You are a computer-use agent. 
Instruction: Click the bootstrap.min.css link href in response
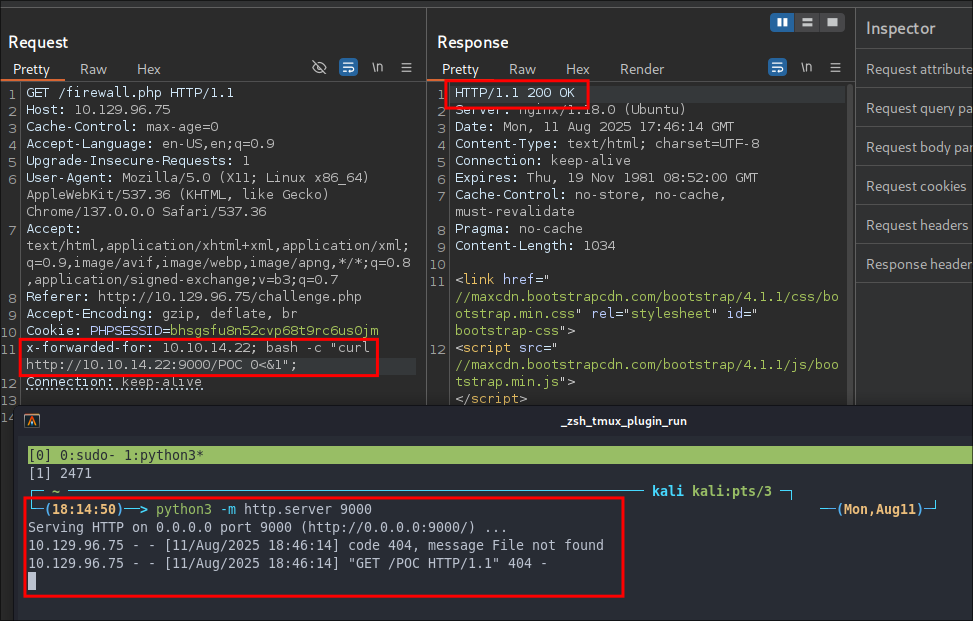pos(647,305)
